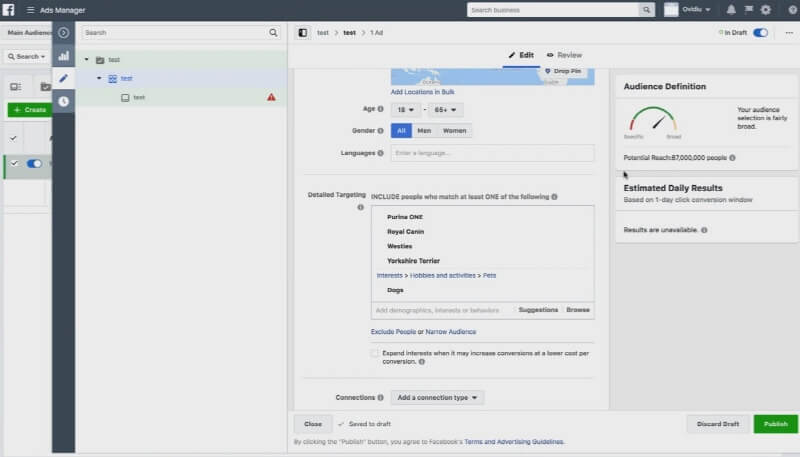Select Women gender option

(x=455, y=131)
